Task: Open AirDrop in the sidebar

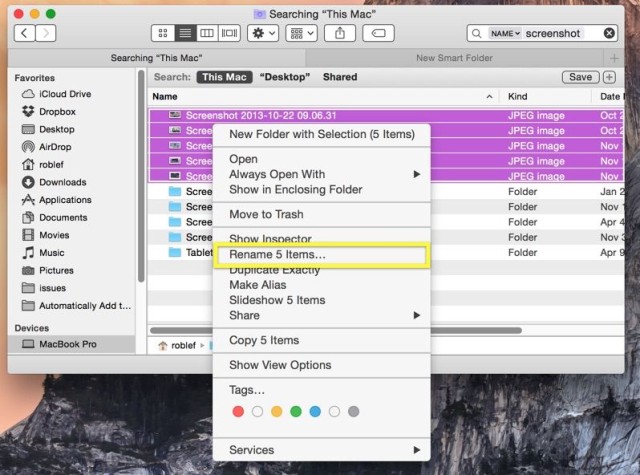Action: pos(56,146)
